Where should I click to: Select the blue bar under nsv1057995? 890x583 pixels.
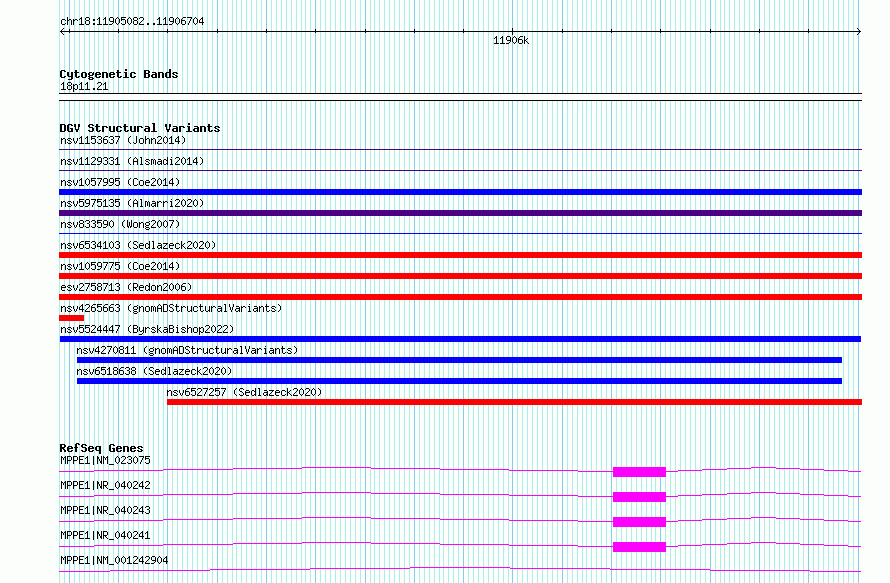[460, 192]
